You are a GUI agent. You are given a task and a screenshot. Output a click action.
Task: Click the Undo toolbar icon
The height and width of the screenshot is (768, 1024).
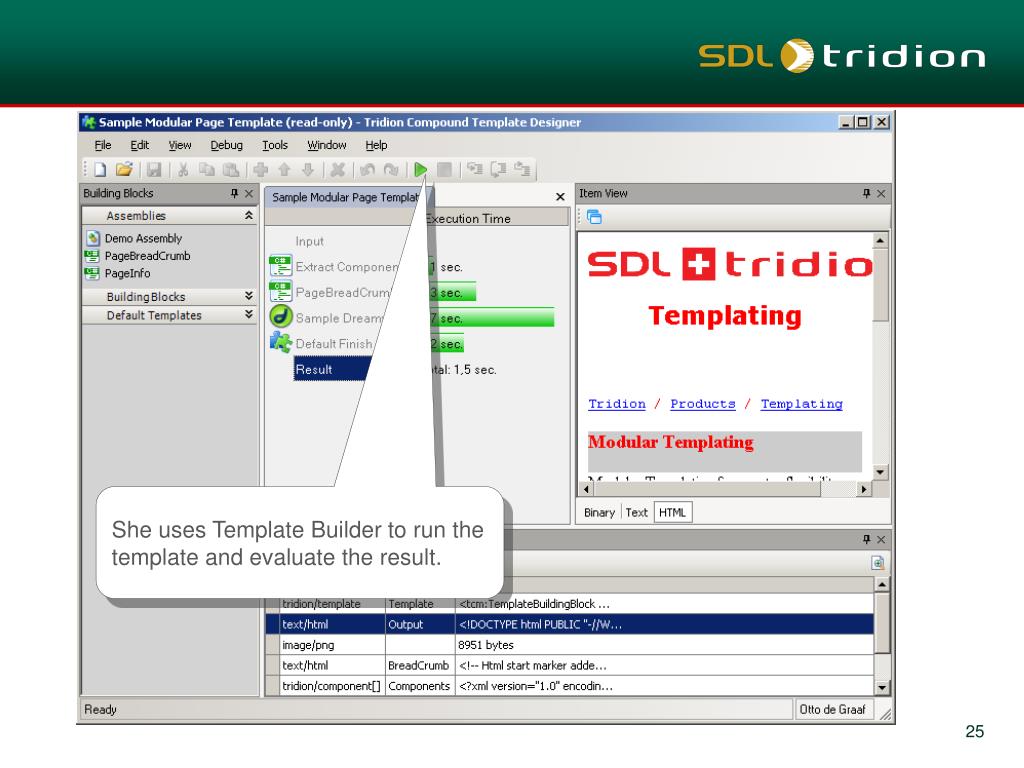(x=367, y=170)
